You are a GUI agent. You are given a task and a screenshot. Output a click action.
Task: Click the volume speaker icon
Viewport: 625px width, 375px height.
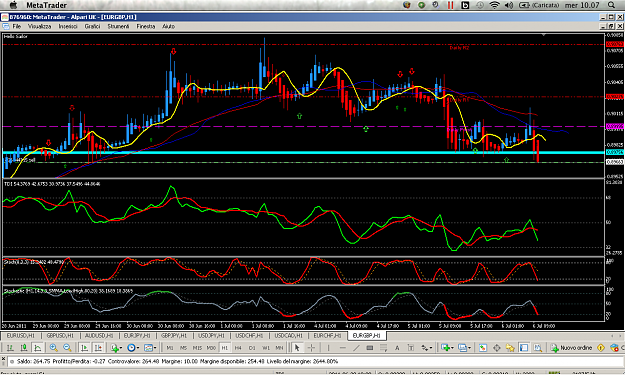tap(509, 5)
